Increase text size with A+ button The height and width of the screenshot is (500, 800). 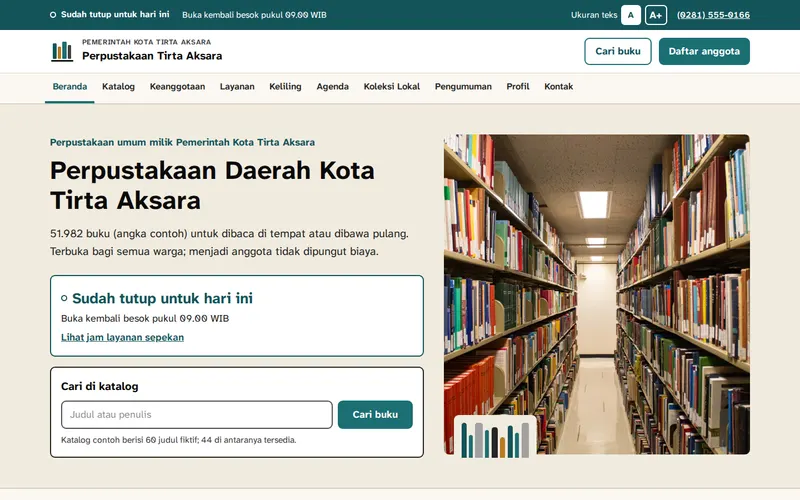click(x=656, y=15)
